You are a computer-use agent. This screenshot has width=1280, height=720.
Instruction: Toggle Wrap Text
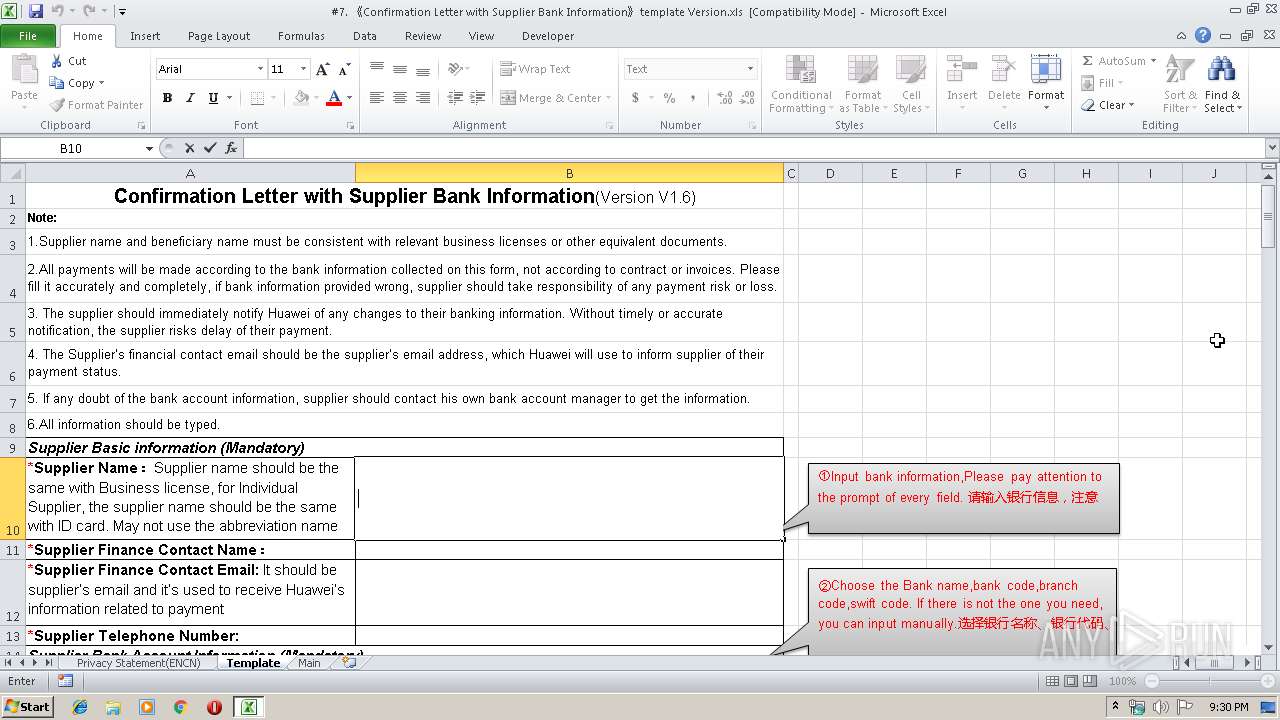[536, 69]
